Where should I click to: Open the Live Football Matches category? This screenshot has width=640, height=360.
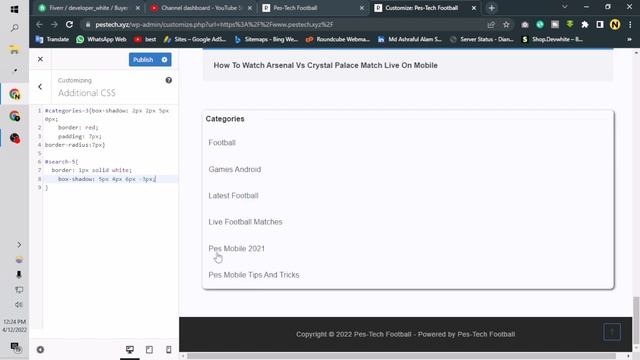[245, 222]
